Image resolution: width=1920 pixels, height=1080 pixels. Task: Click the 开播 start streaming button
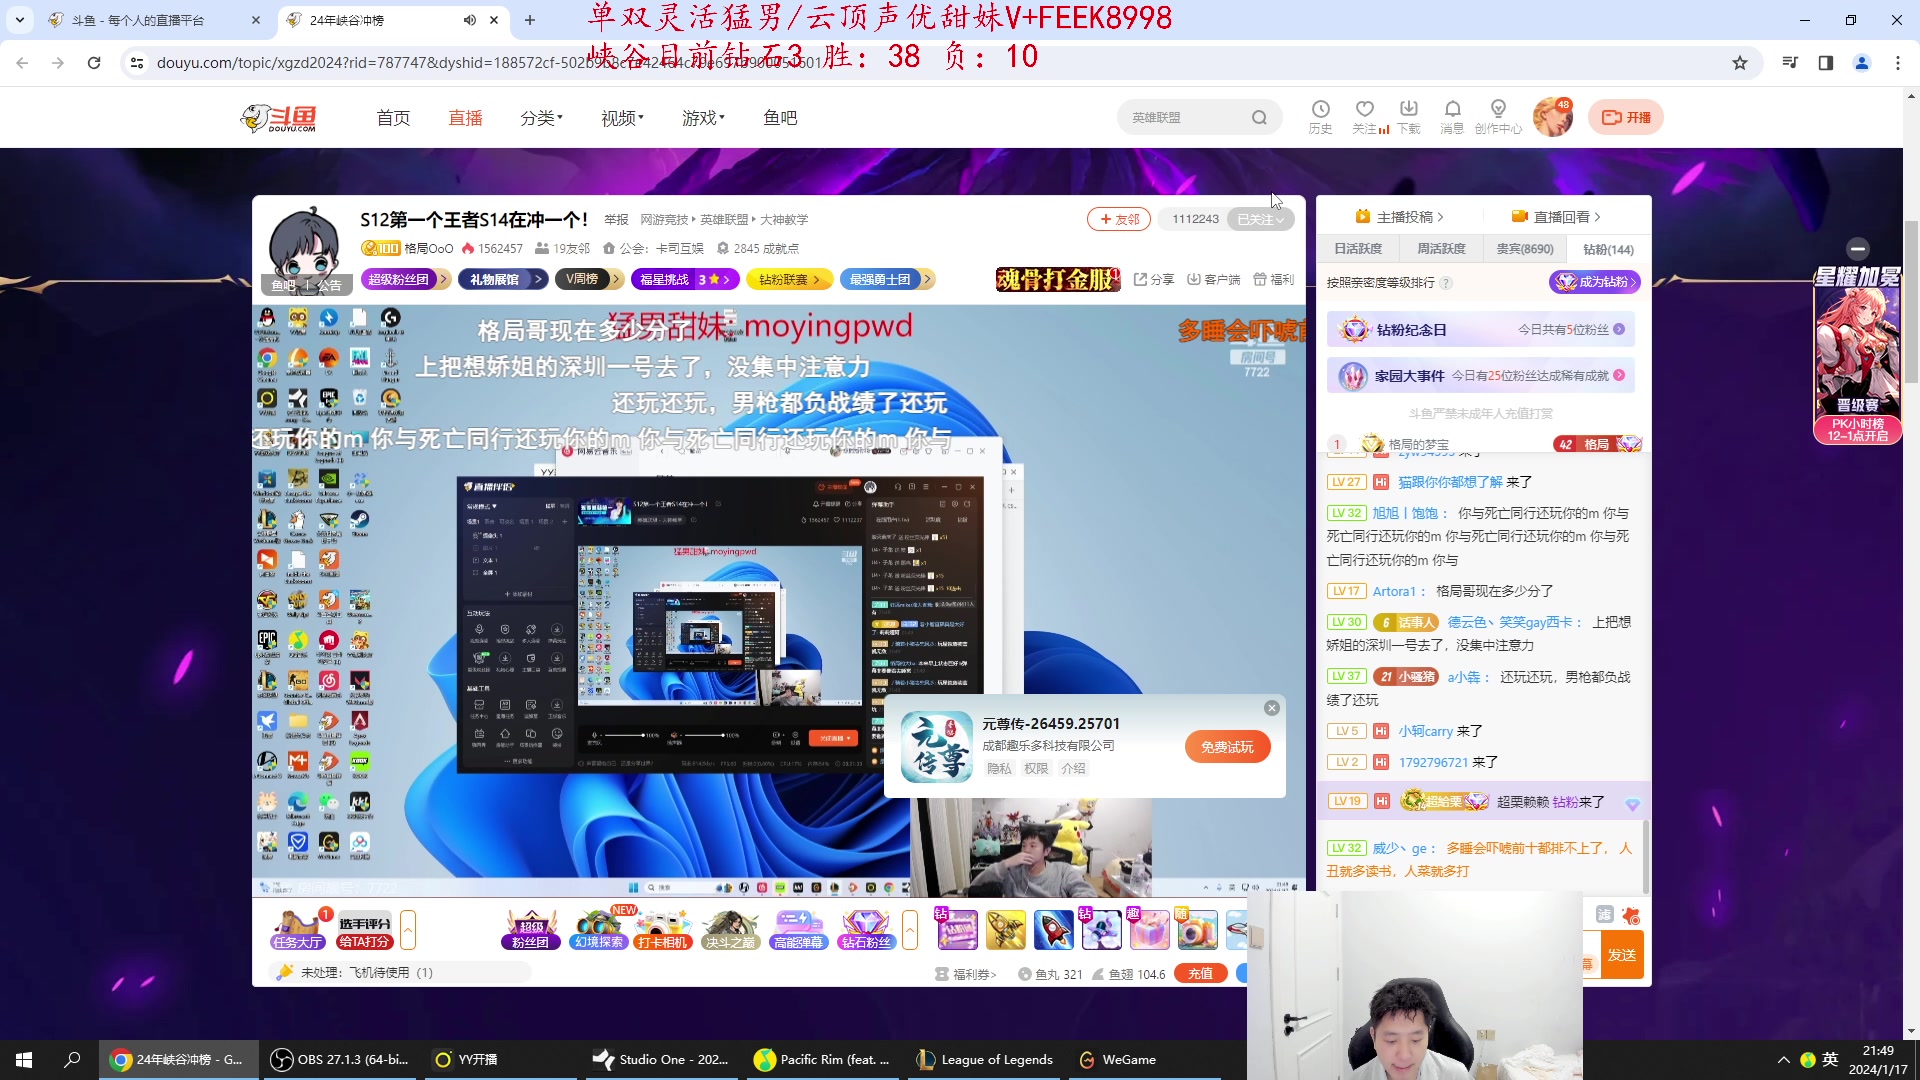point(1626,117)
